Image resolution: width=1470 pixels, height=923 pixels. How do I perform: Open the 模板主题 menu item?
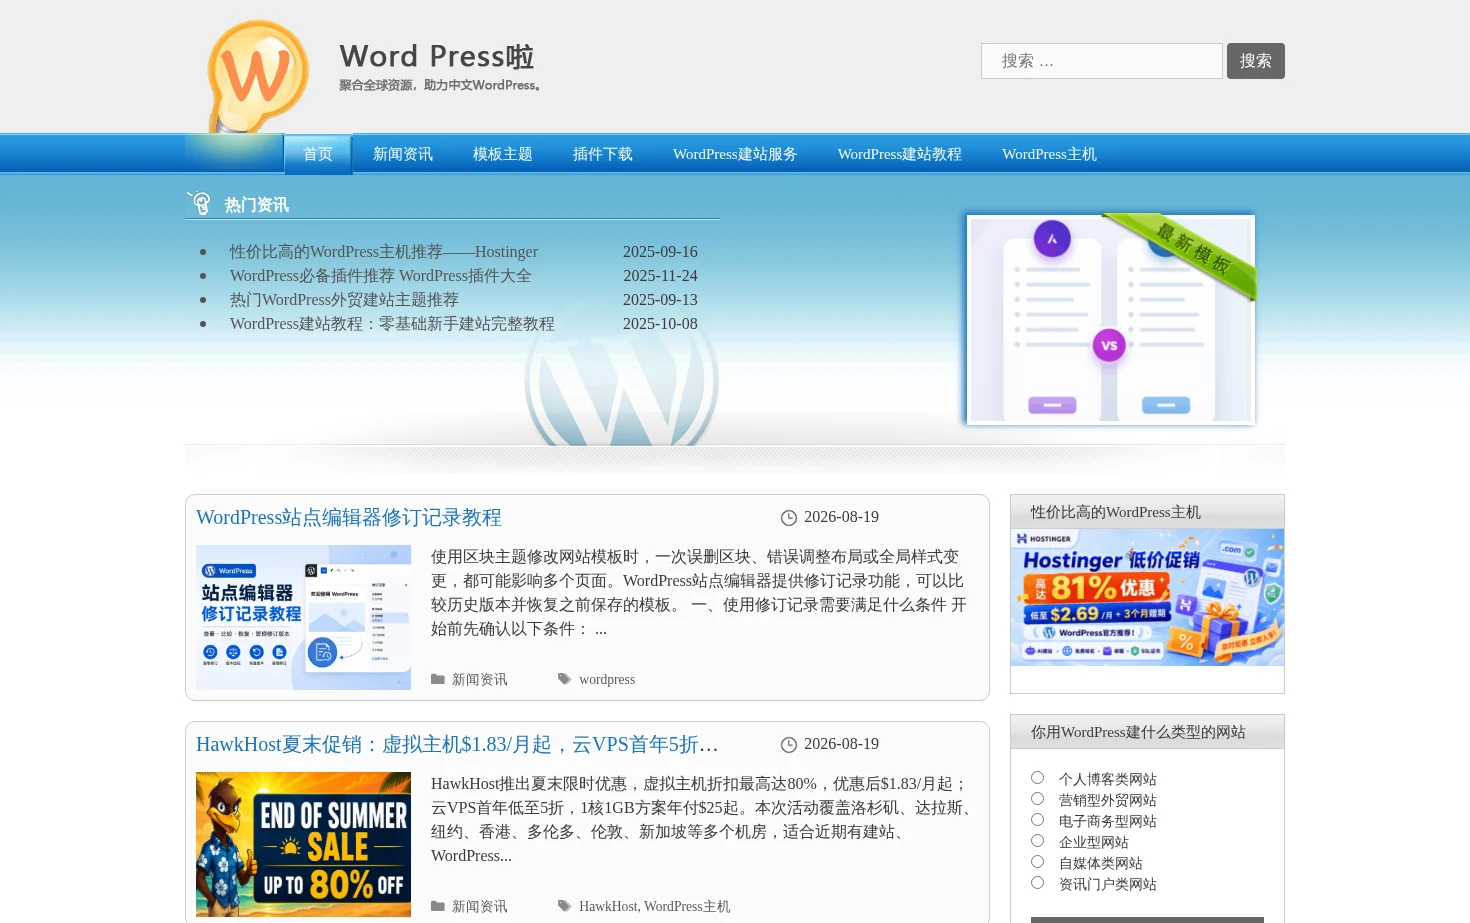[x=503, y=154]
